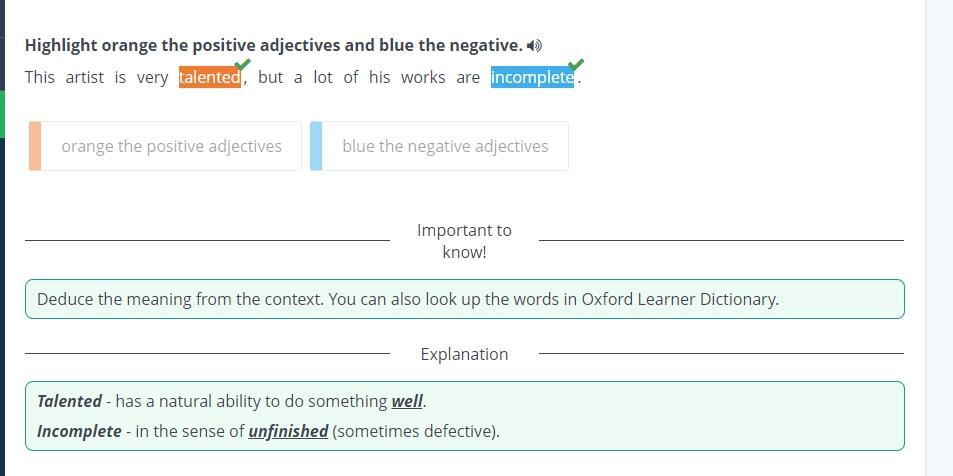The width and height of the screenshot is (953, 476).
Task: Select the "orange the positive adjectives" highlighter
Action: [x=171, y=146]
